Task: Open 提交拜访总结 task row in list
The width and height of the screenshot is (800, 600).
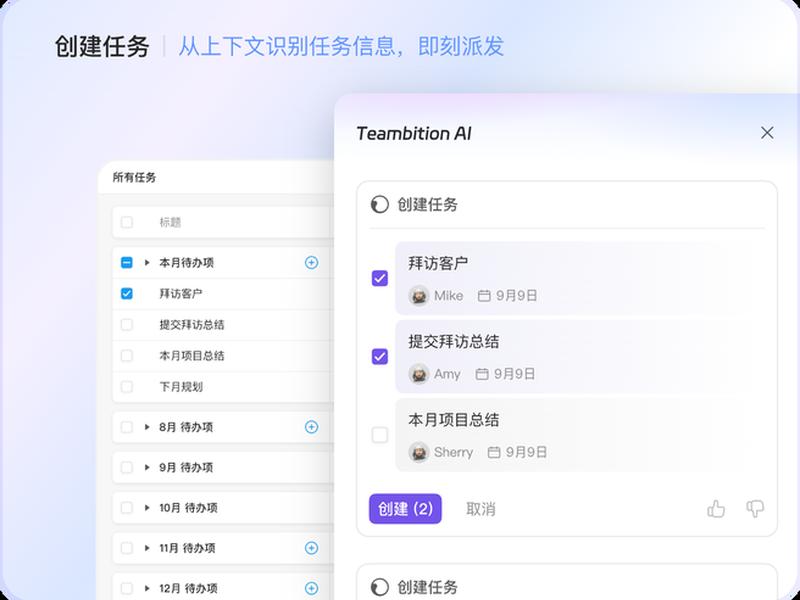Action: [x=223, y=324]
